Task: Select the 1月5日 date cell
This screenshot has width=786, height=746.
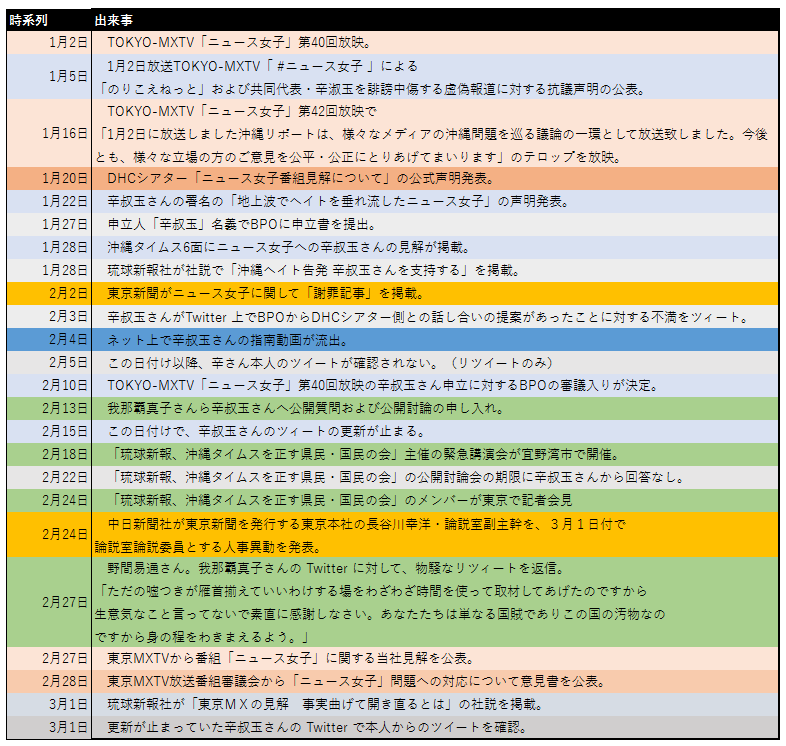Action: [x=49, y=77]
